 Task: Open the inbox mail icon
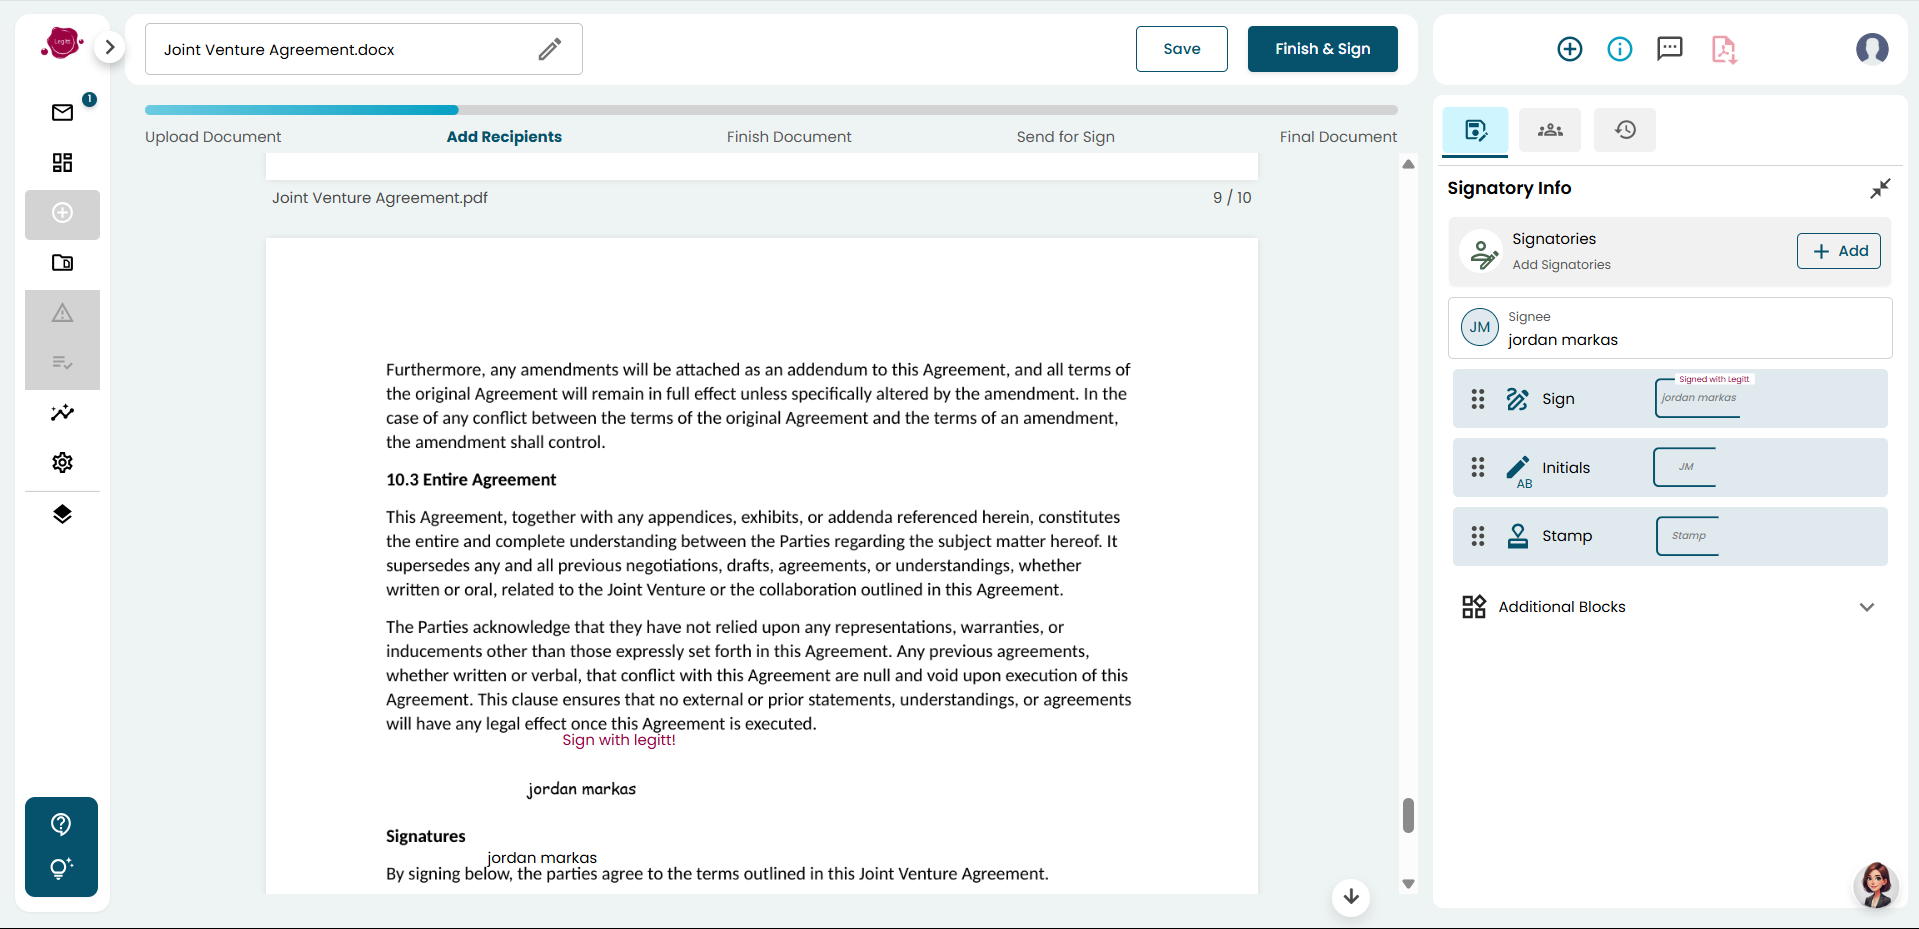62,112
